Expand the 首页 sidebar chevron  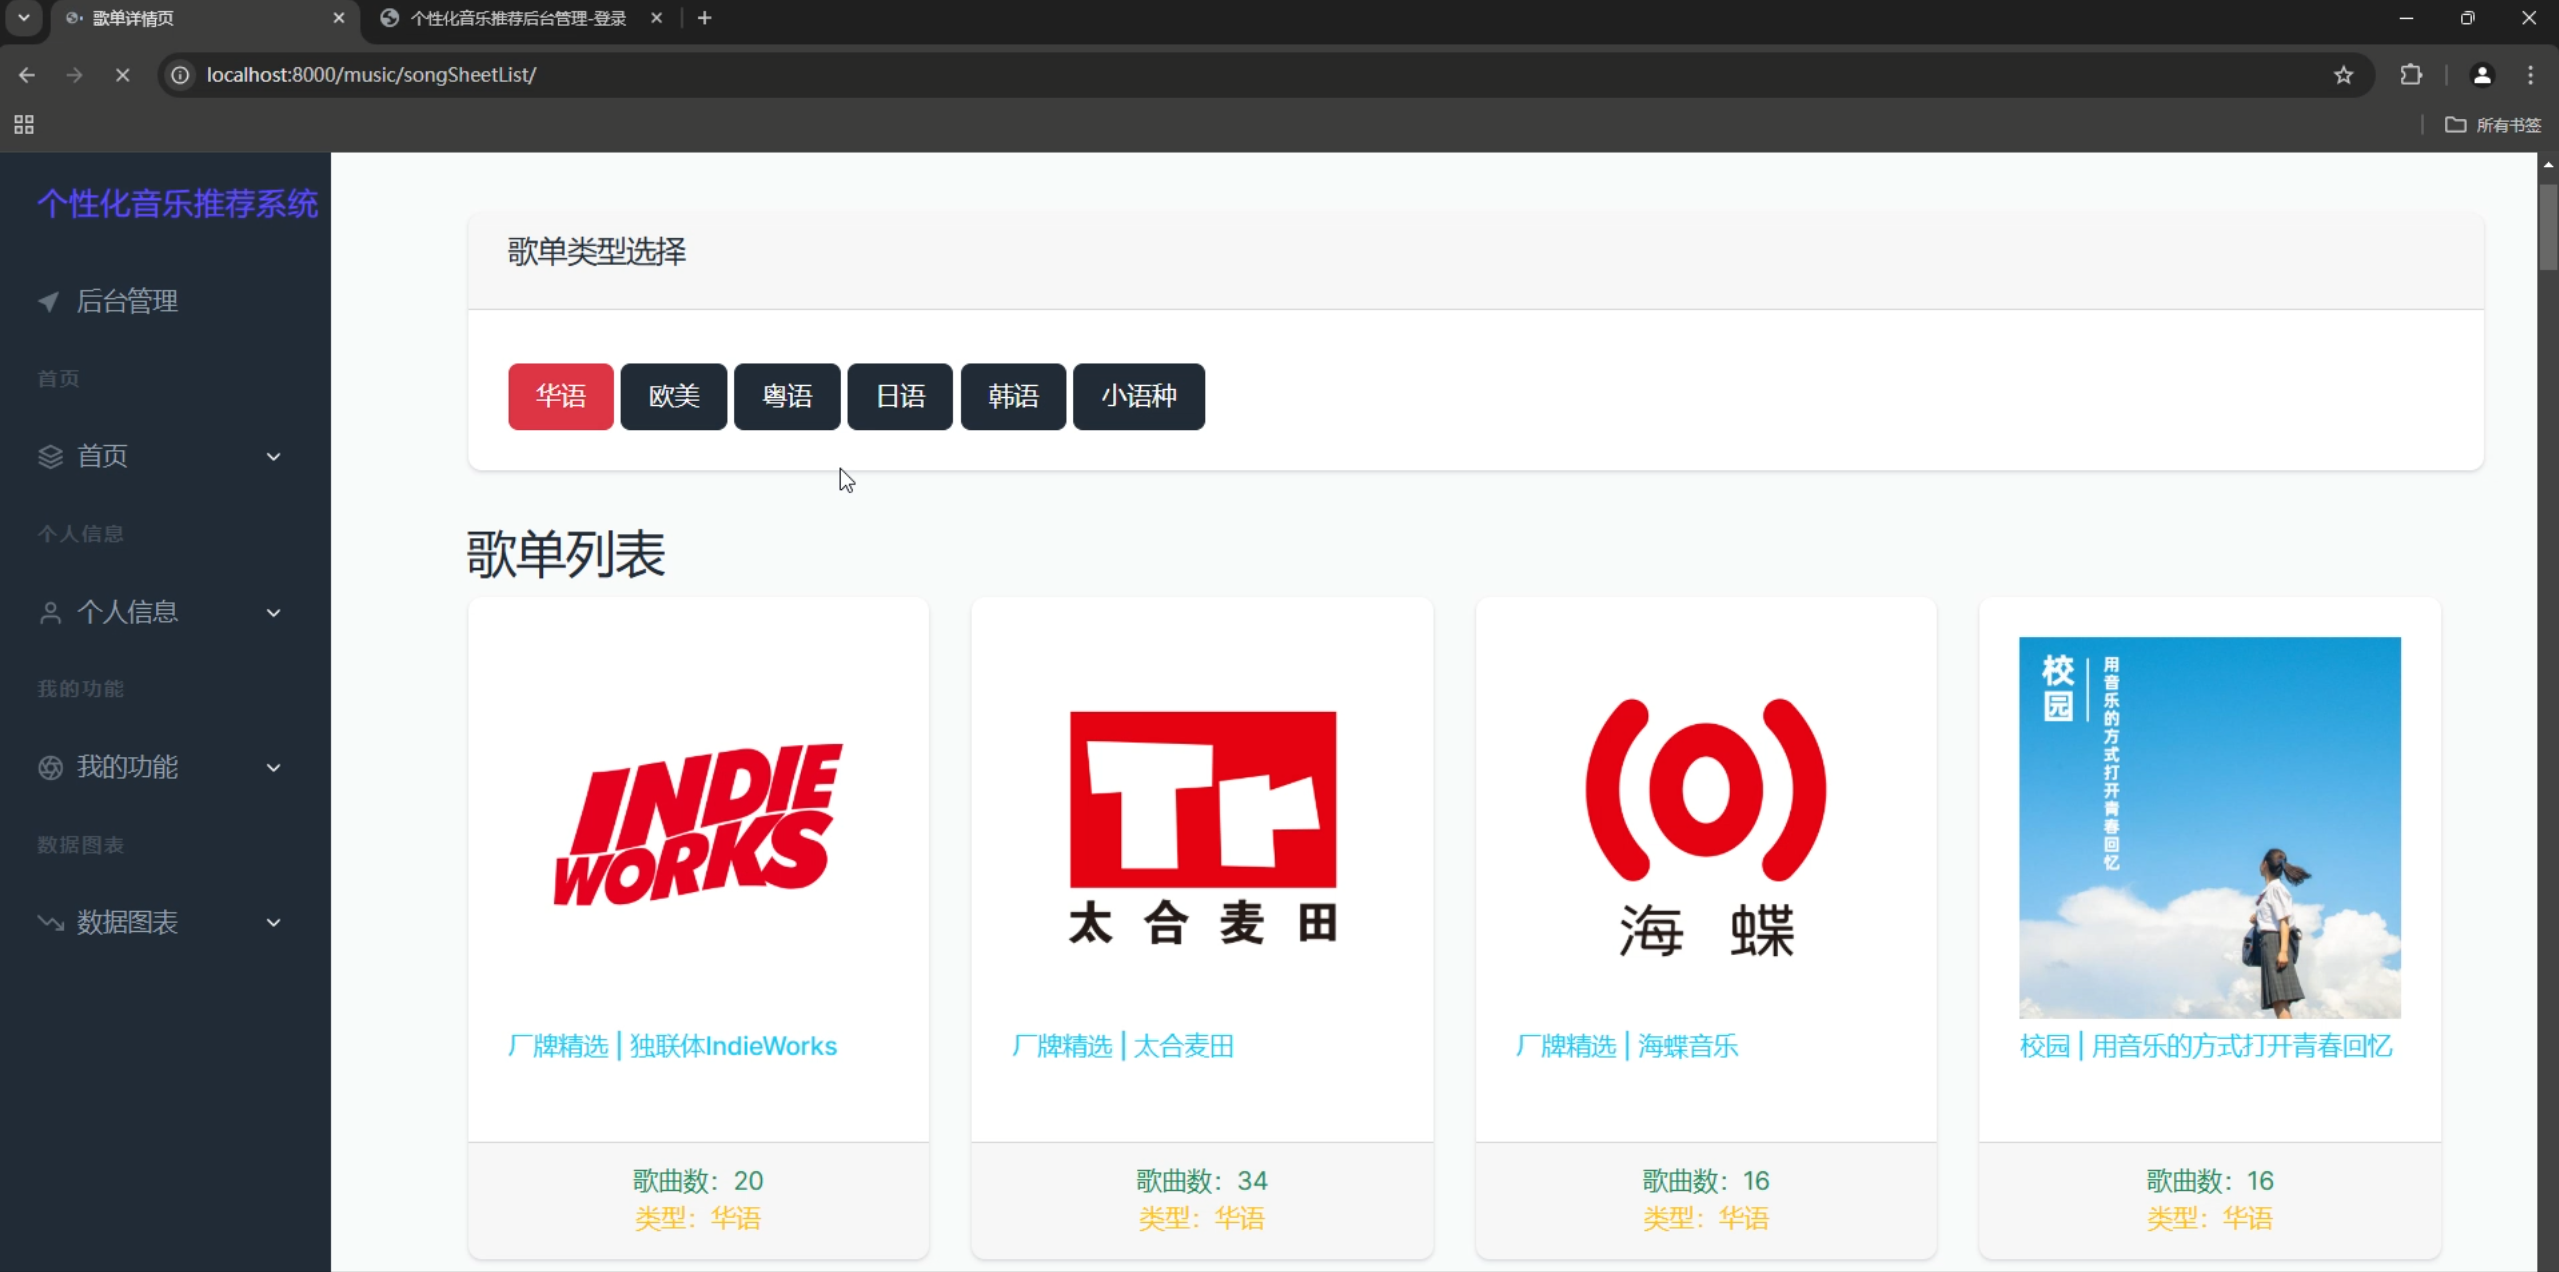[x=274, y=457]
